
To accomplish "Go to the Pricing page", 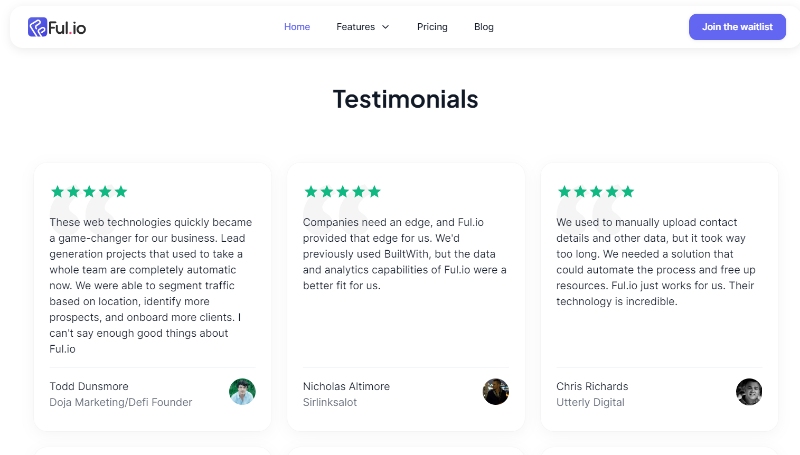I will click(432, 27).
